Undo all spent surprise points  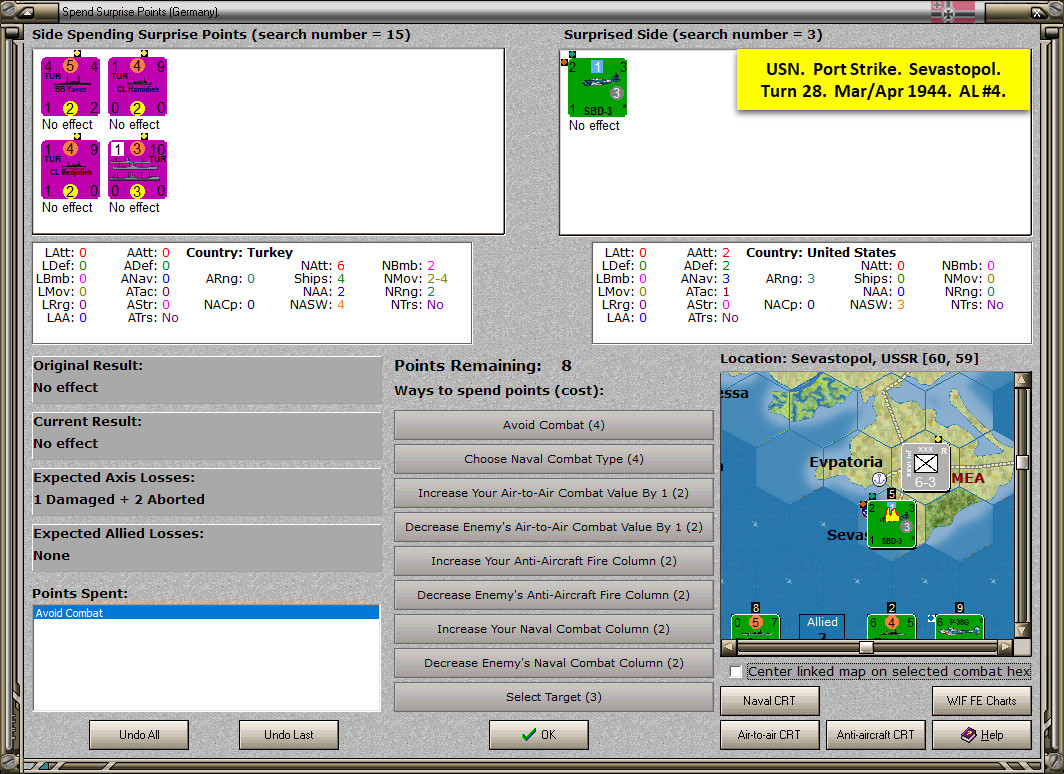[139, 735]
